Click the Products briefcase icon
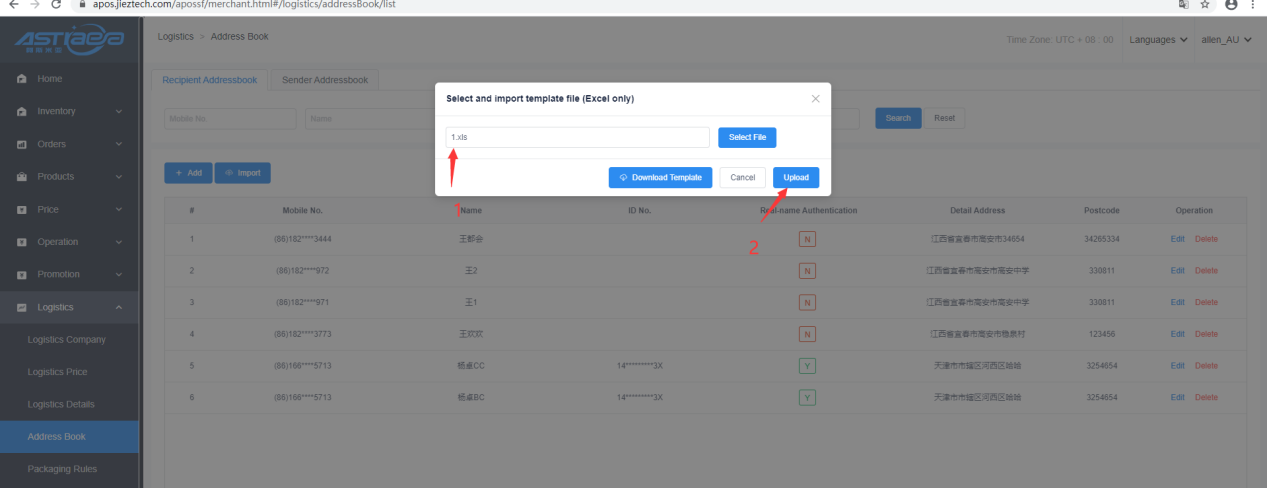The width and height of the screenshot is (1267, 488). (22, 177)
